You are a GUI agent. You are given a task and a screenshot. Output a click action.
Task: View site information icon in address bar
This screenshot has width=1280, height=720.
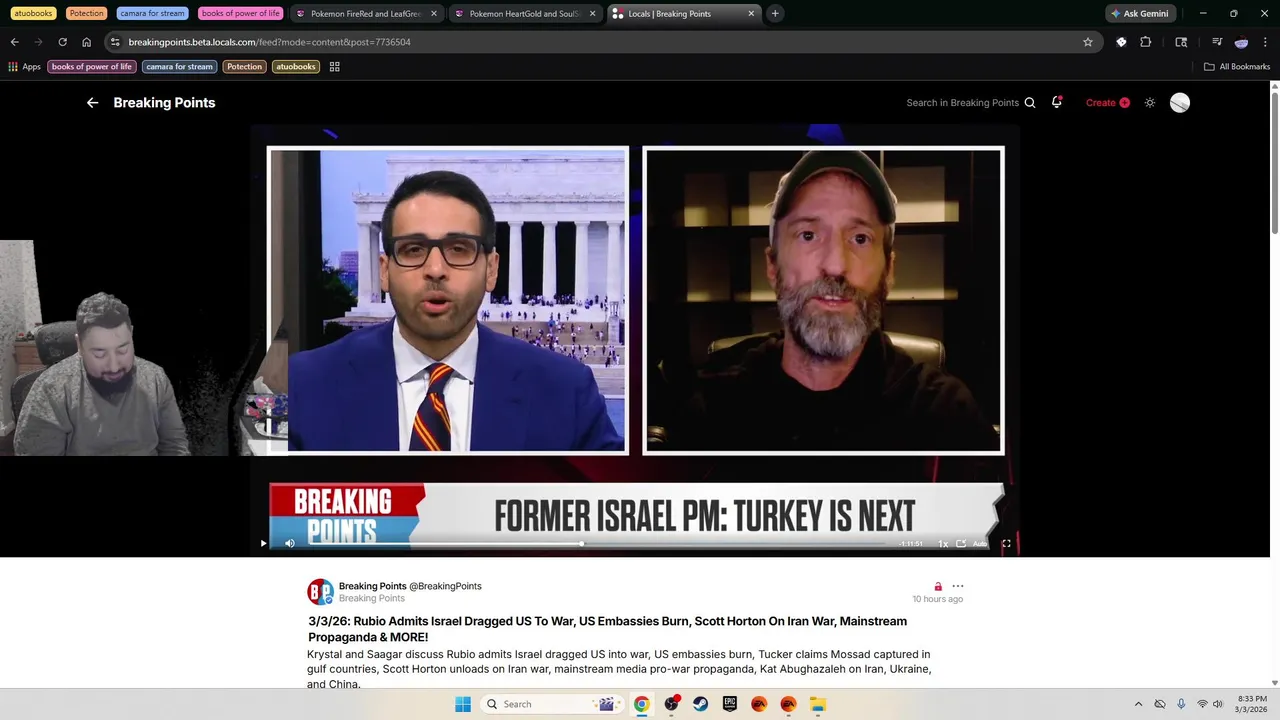pos(115,42)
